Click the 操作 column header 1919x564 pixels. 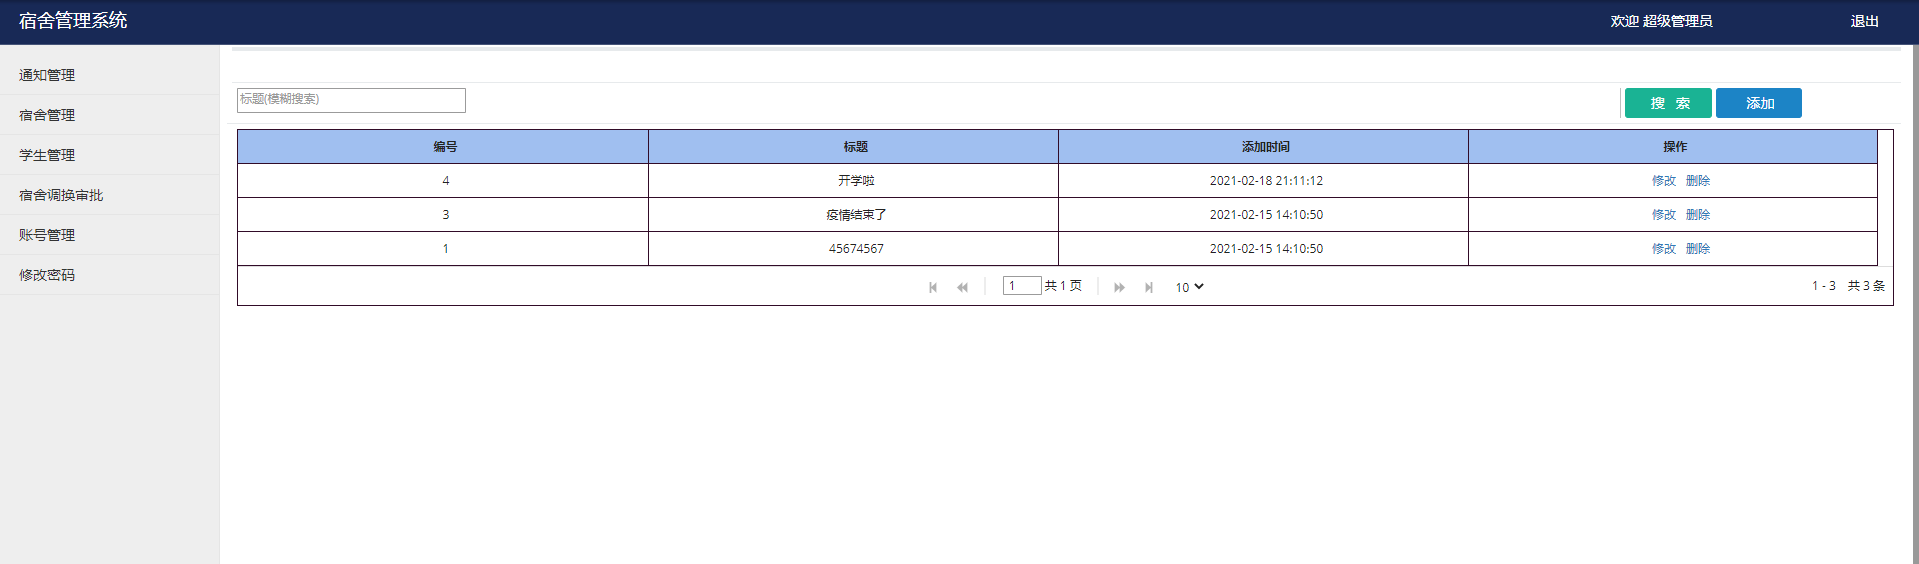(1673, 147)
